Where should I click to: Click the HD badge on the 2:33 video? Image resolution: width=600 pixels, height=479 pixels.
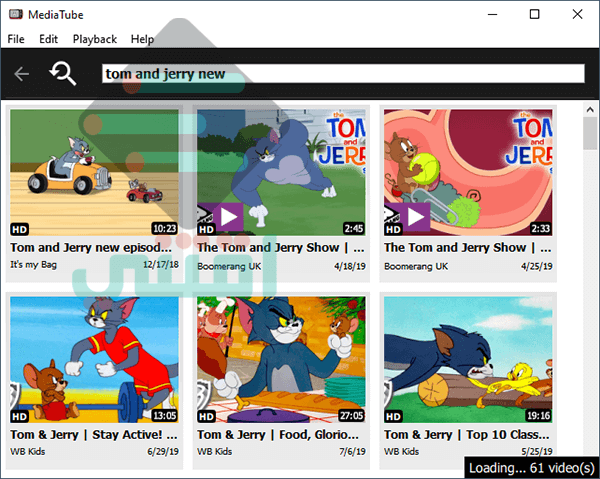click(393, 229)
